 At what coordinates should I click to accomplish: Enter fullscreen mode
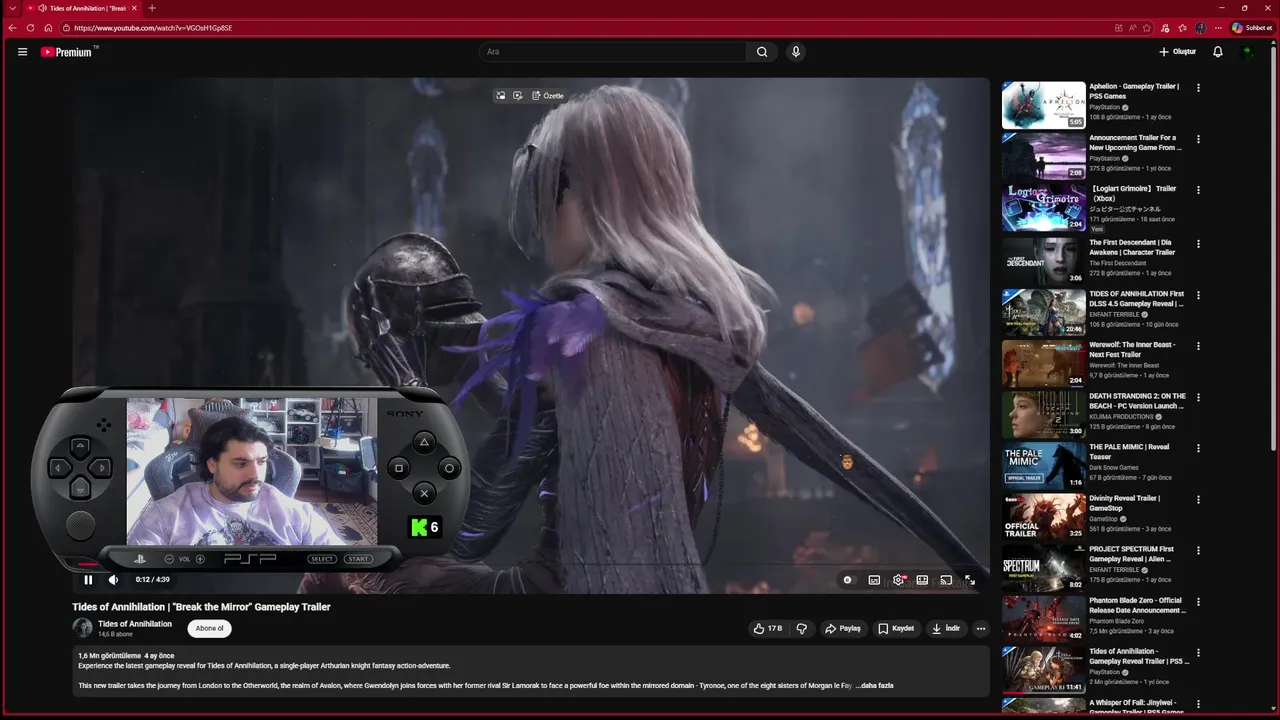coord(970,580)
